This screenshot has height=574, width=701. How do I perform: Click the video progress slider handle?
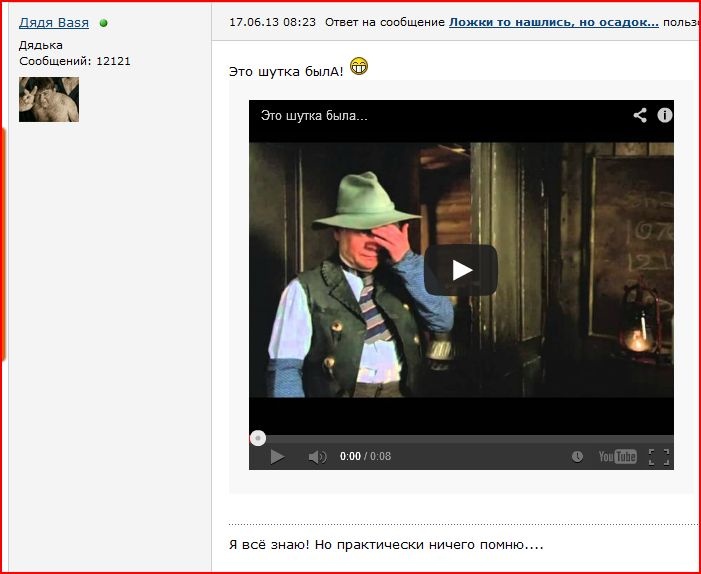(258, 438)
